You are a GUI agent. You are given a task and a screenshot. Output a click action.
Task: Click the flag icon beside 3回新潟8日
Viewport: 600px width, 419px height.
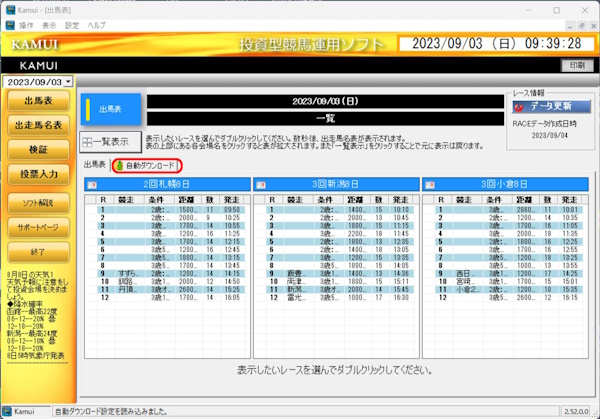click(x=262, y=185)
